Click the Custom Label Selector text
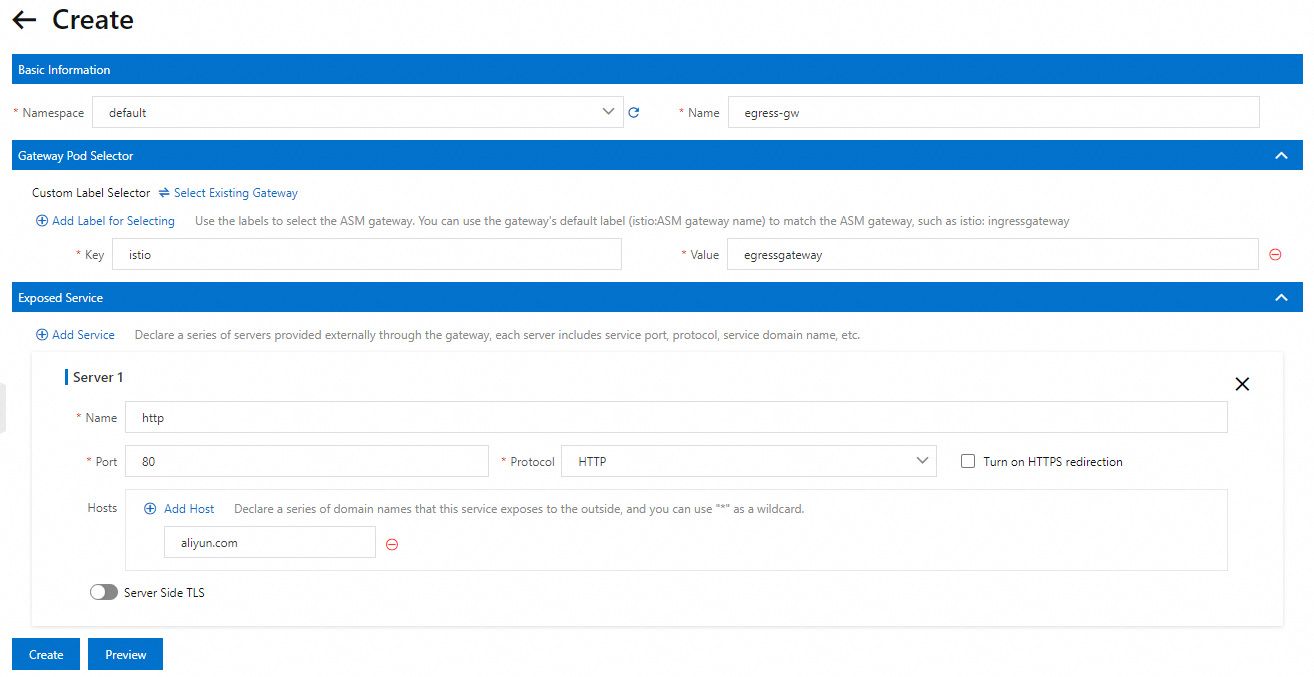Image resolution: width=1314 pixels, height=677 pixels. (x=91, y=193)
